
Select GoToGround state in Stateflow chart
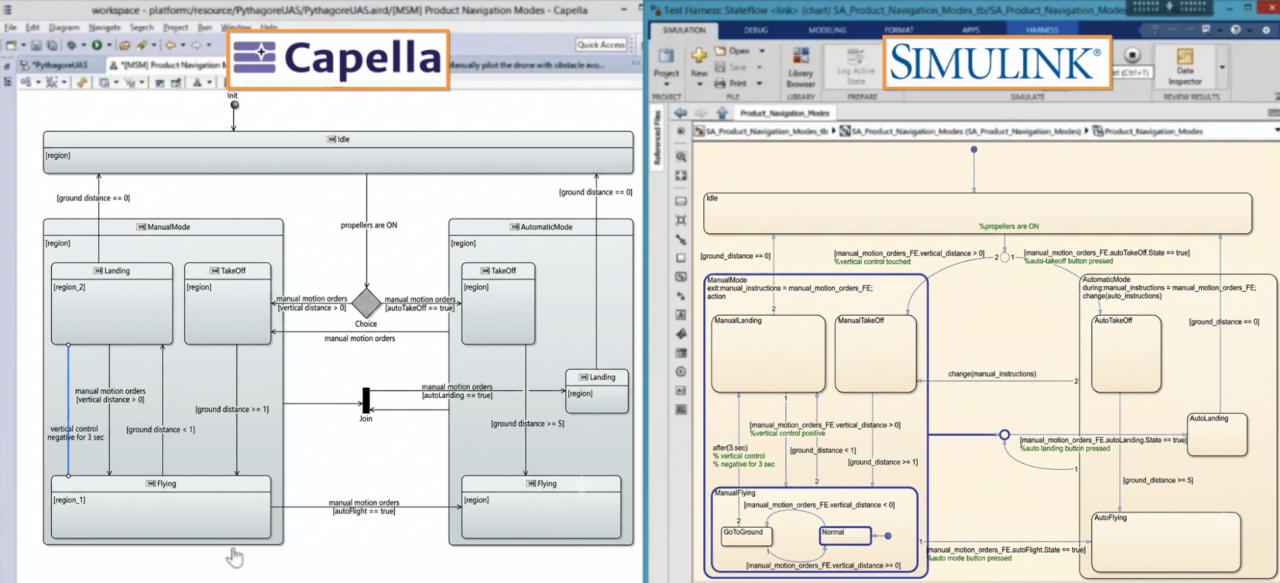[745, 535]
